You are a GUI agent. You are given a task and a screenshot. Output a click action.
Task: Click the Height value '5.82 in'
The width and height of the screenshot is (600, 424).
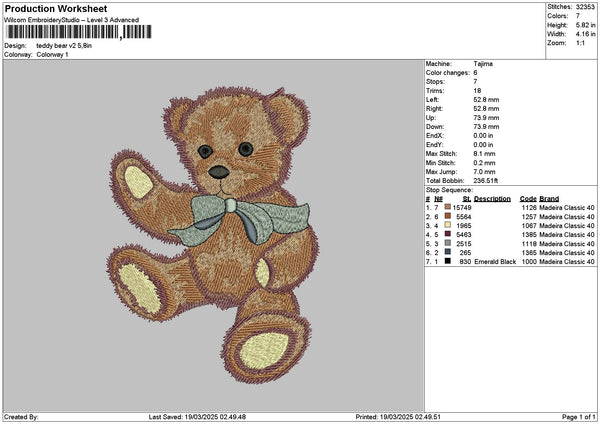point(585,25)
